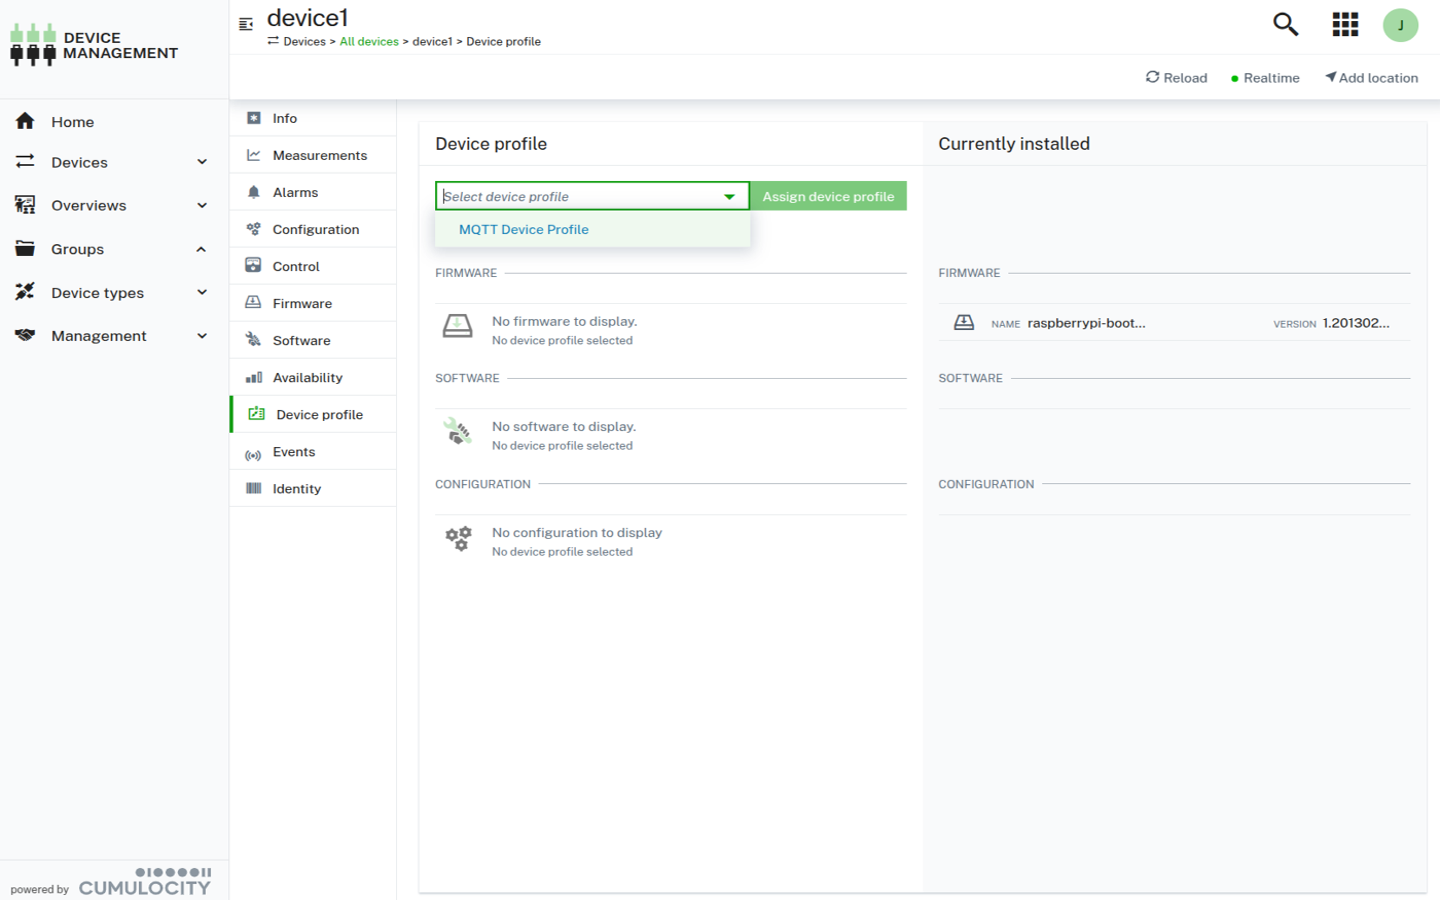Click the device profile dropdown arrow

click(729, 197)
